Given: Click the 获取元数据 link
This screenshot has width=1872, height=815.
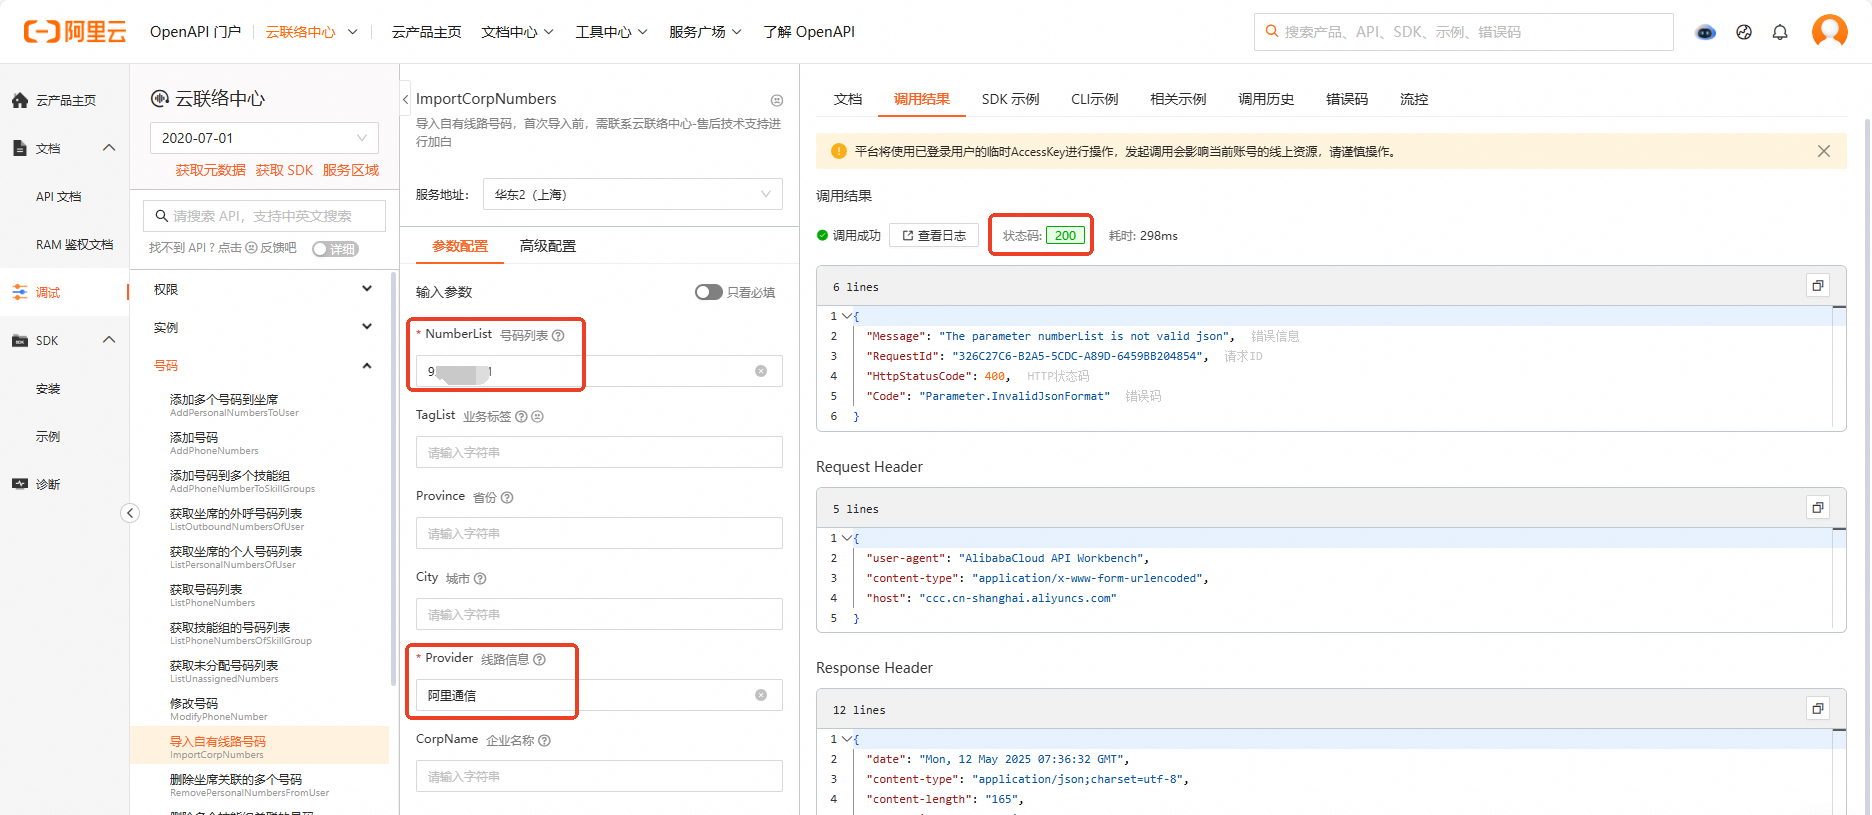Looking at the screenshot, I should (210, 170).
